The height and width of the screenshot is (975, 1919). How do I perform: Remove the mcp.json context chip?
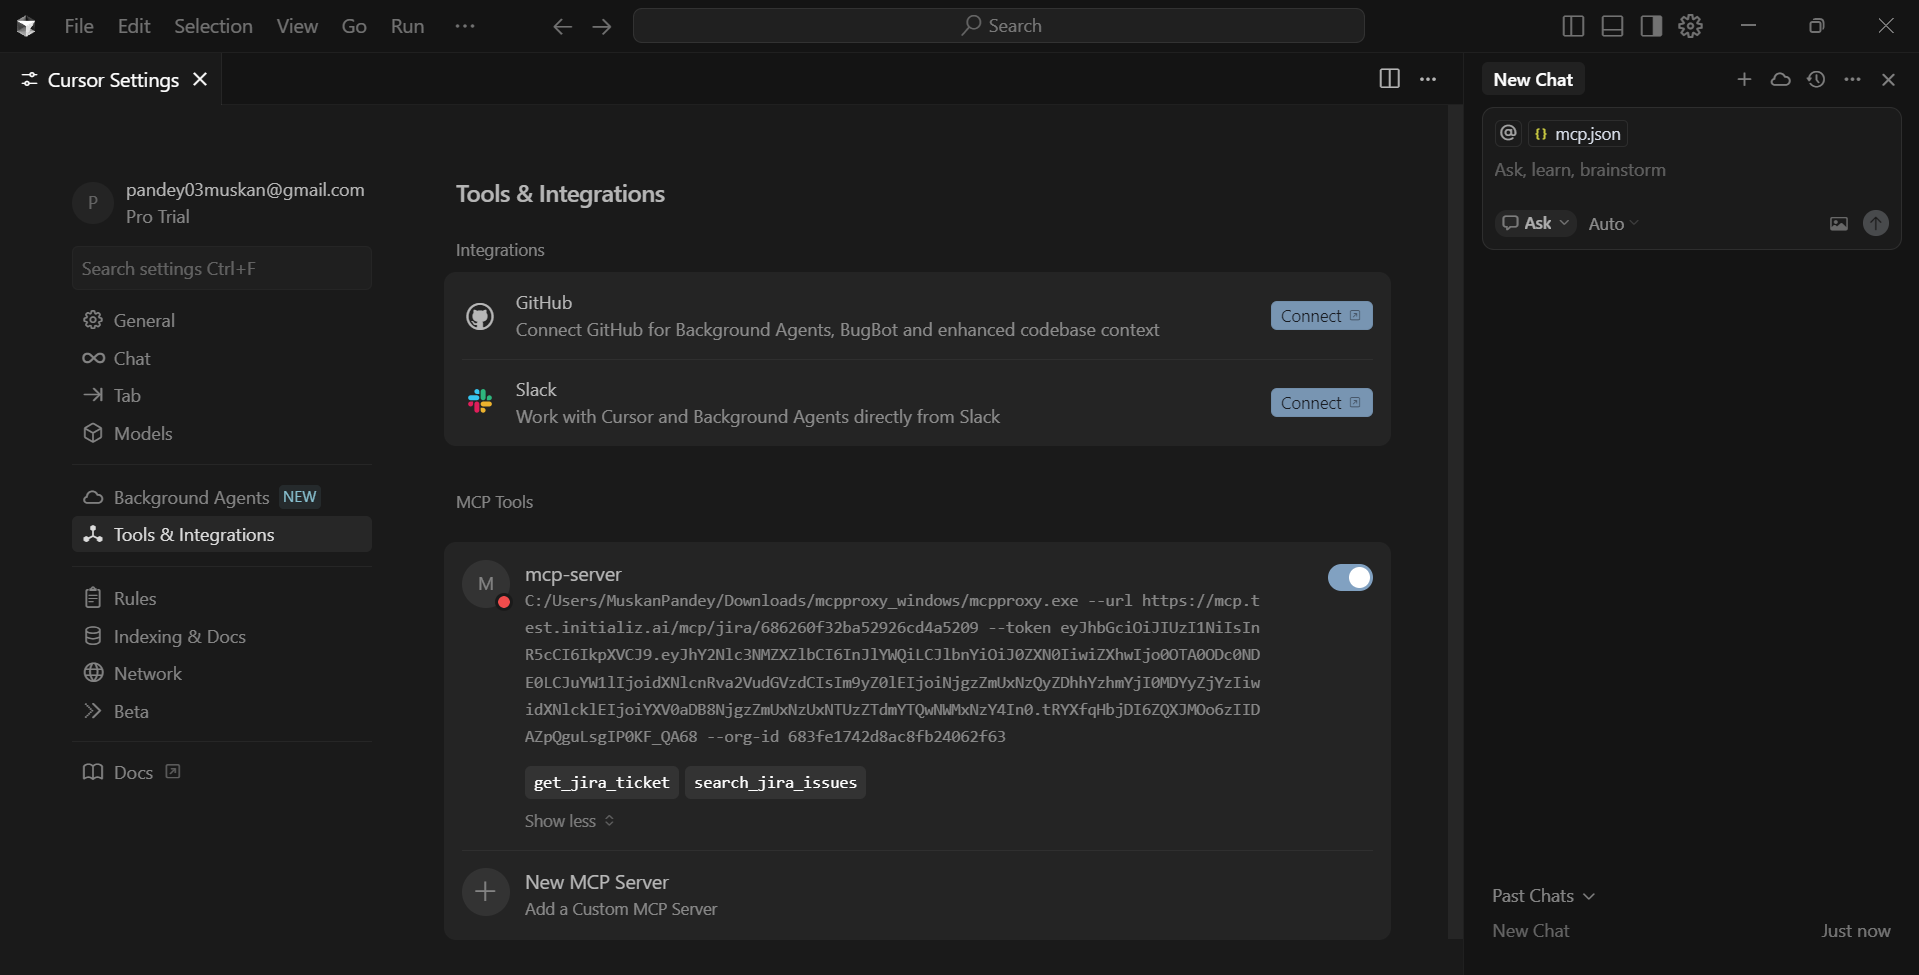click(x=1578, y=133)
